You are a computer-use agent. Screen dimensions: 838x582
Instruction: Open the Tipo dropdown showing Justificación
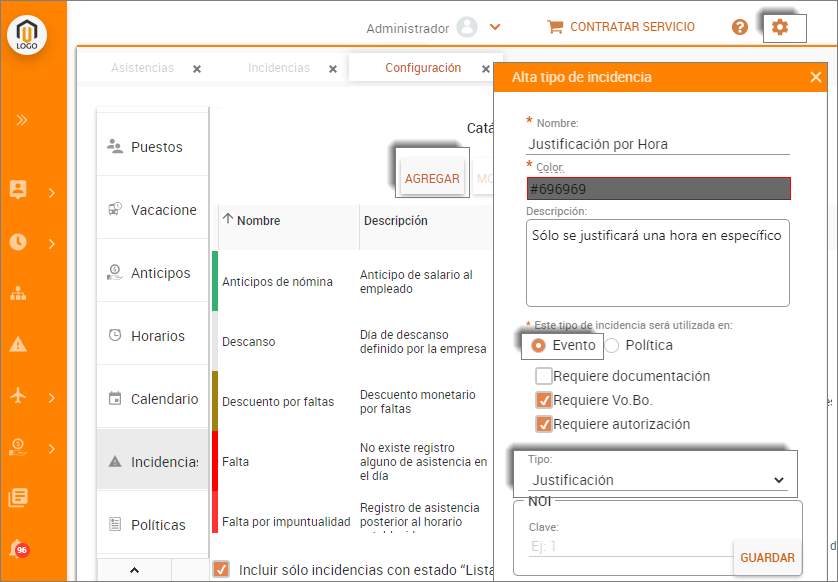point(657,480)
